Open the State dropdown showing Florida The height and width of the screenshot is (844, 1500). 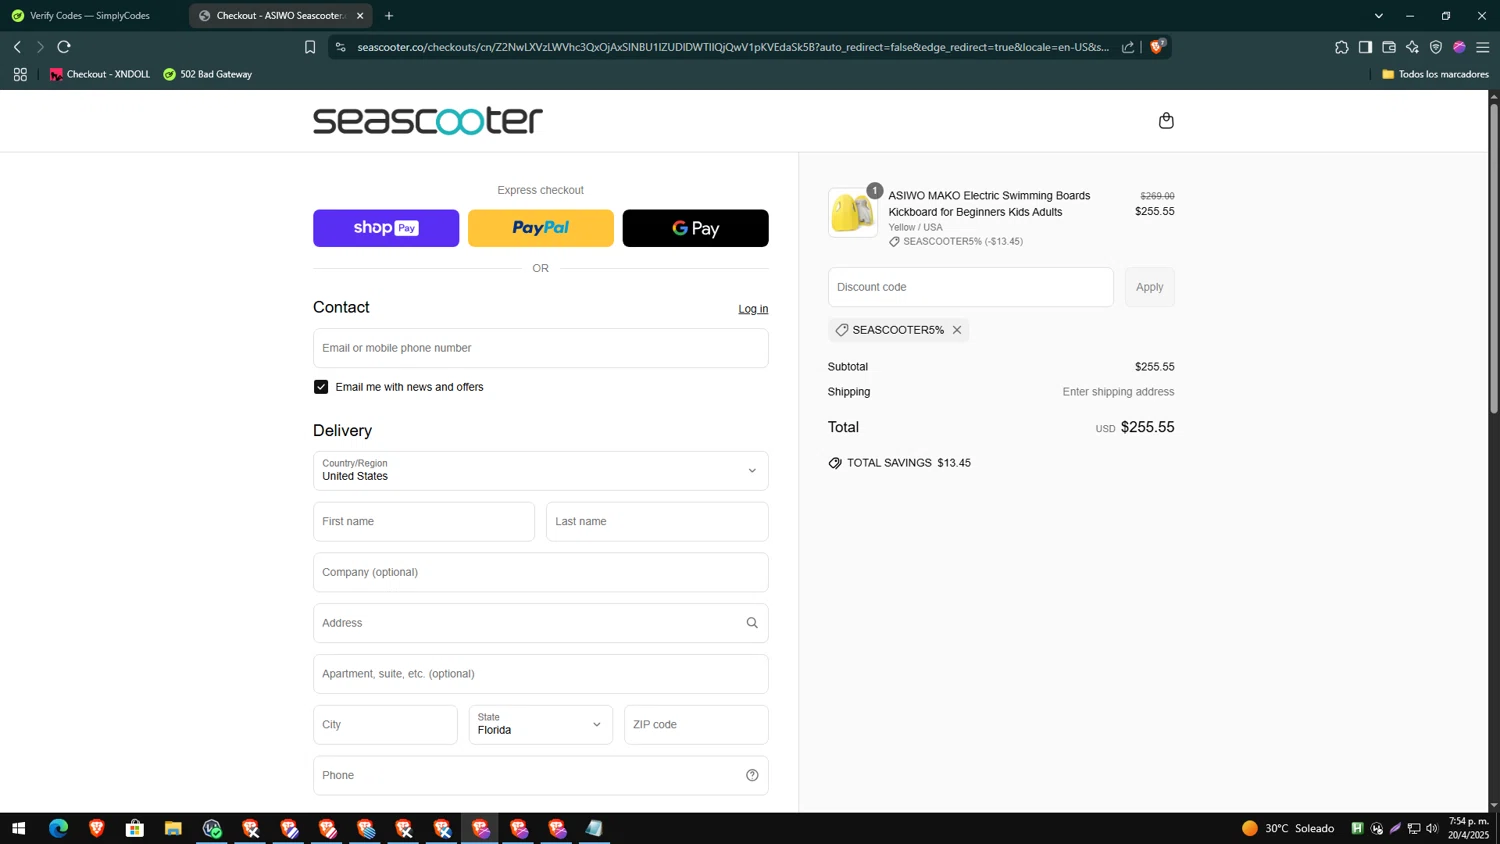click(x=541, y=725)
